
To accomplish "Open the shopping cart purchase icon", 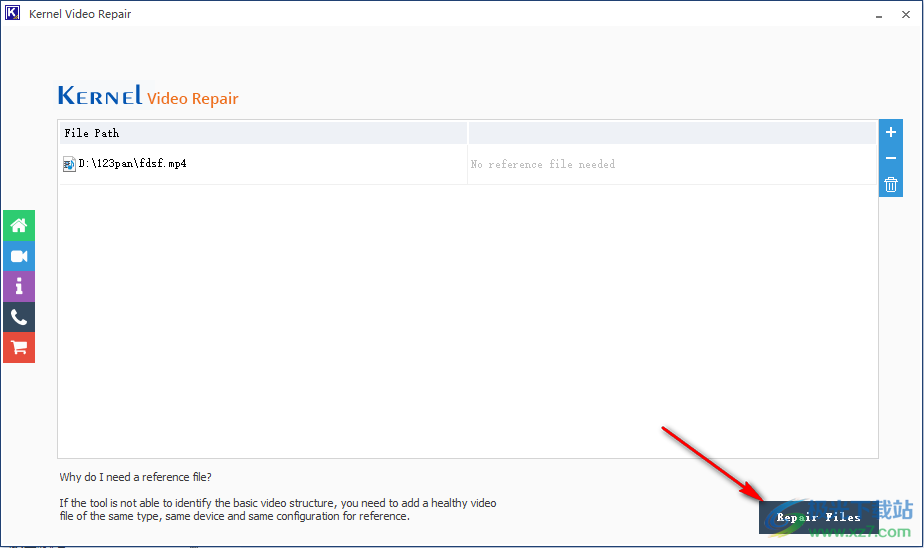I will pos(19,348).
